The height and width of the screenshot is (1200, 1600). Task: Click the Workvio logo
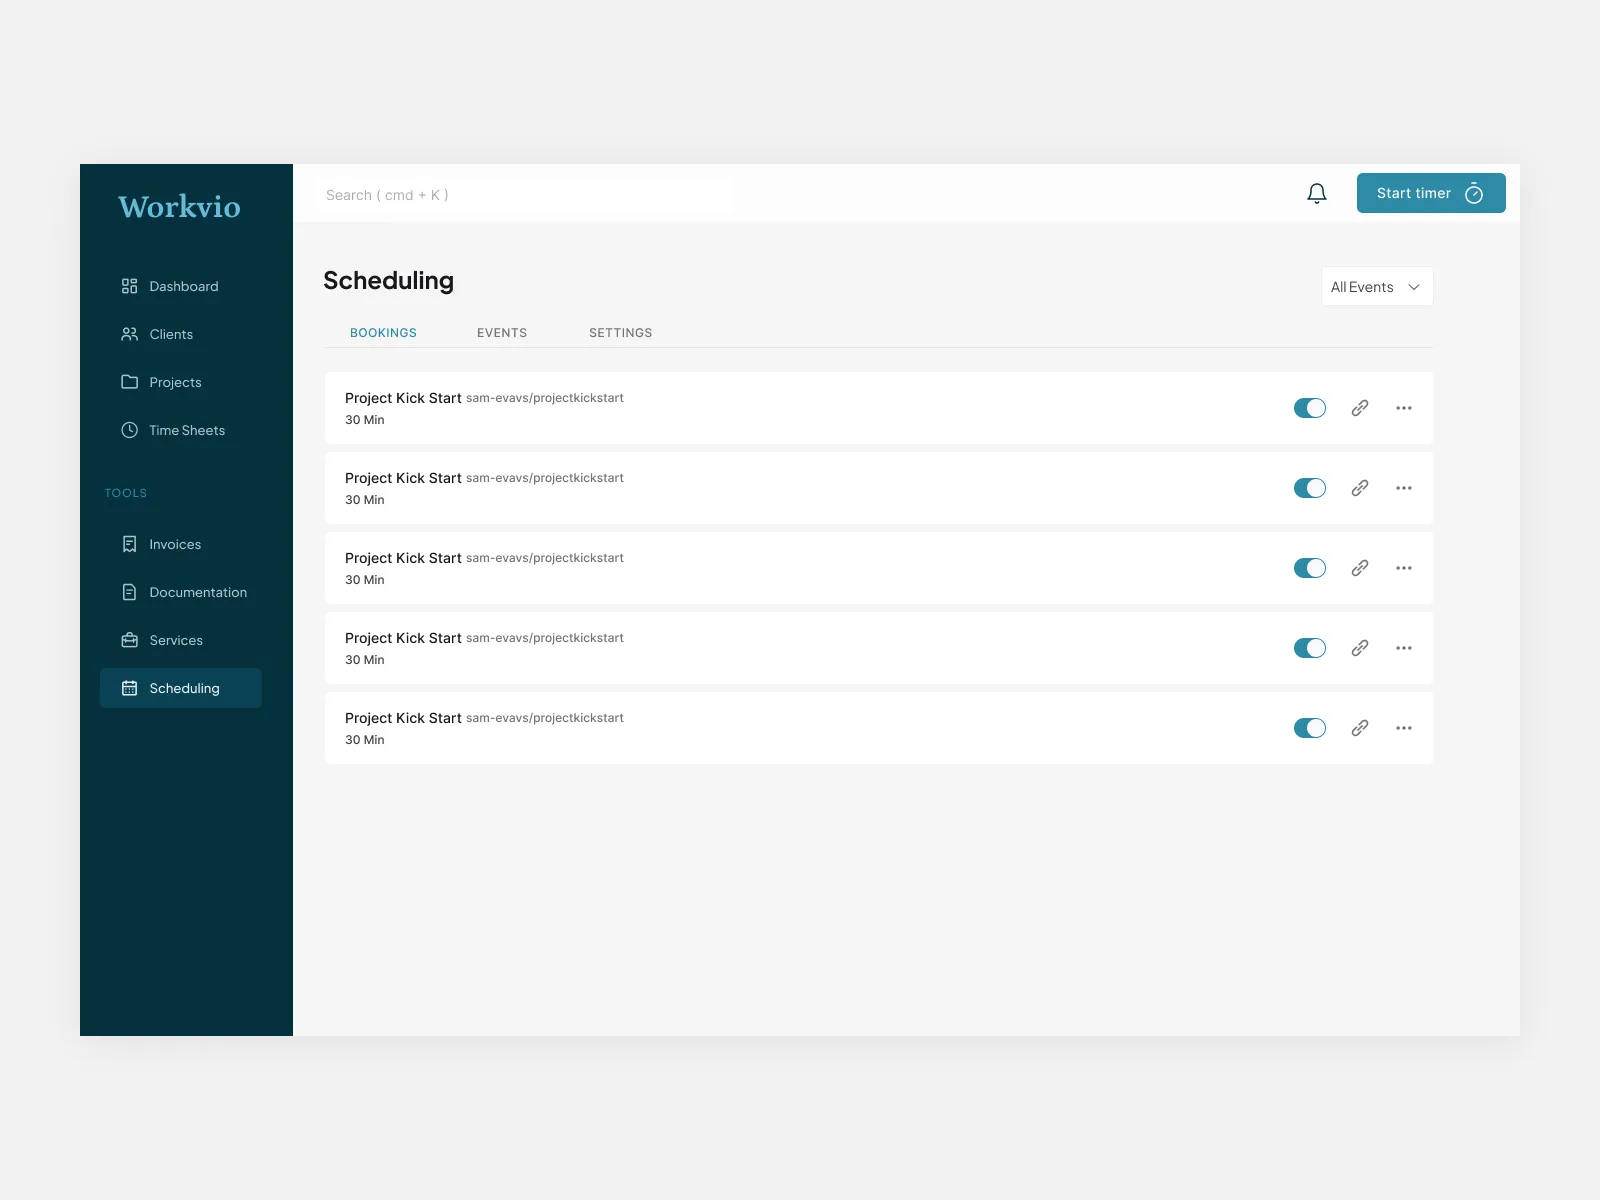[x=179, y=207]
